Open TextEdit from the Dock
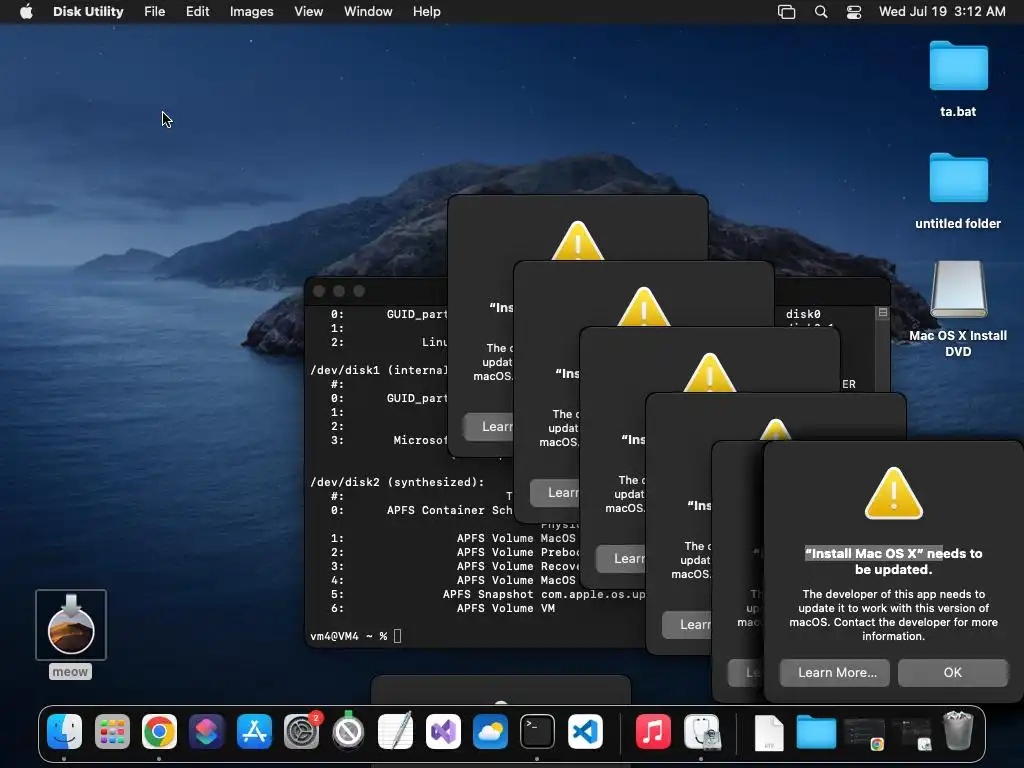 (x=396, y=731)
